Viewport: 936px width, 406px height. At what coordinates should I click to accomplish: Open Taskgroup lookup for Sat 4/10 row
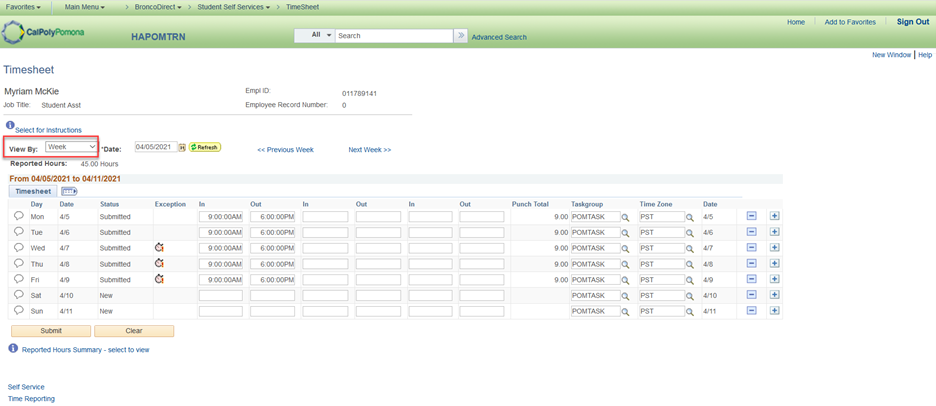pyautogui.click(x=626, y=296)
